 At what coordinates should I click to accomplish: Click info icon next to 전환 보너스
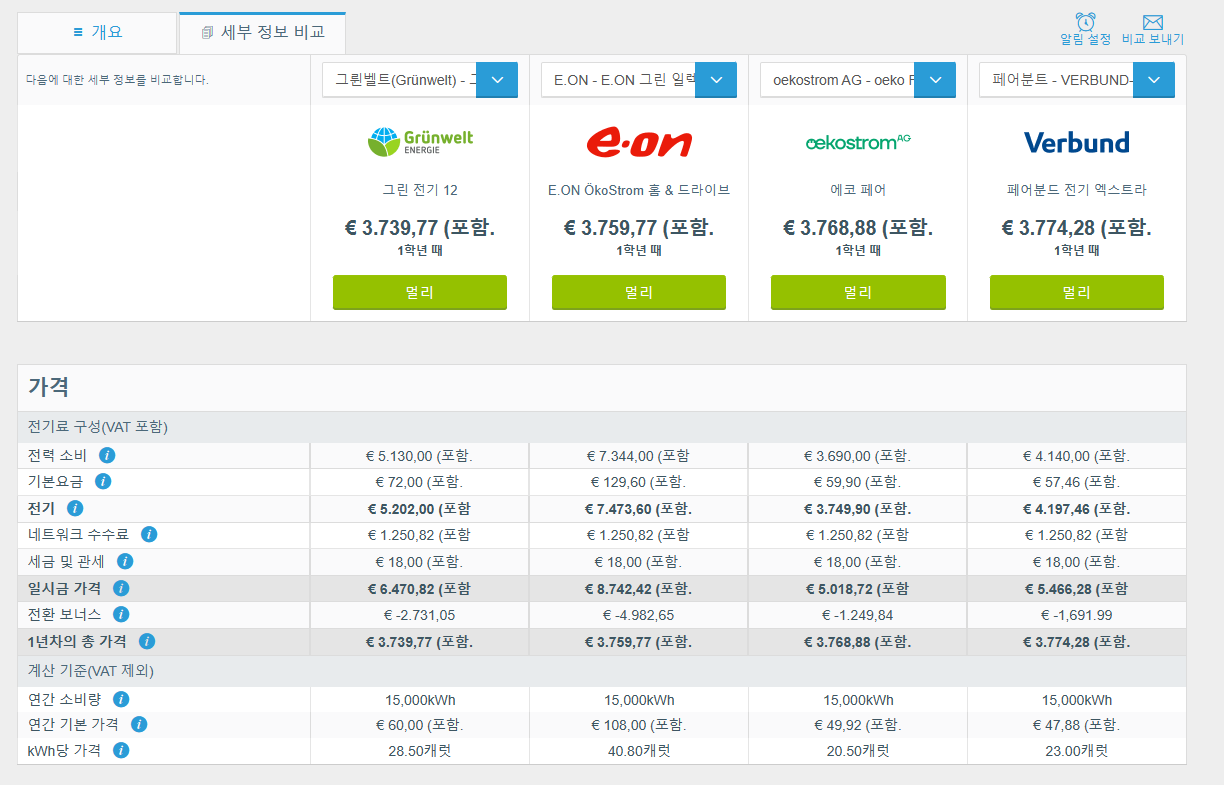[121, 614]
